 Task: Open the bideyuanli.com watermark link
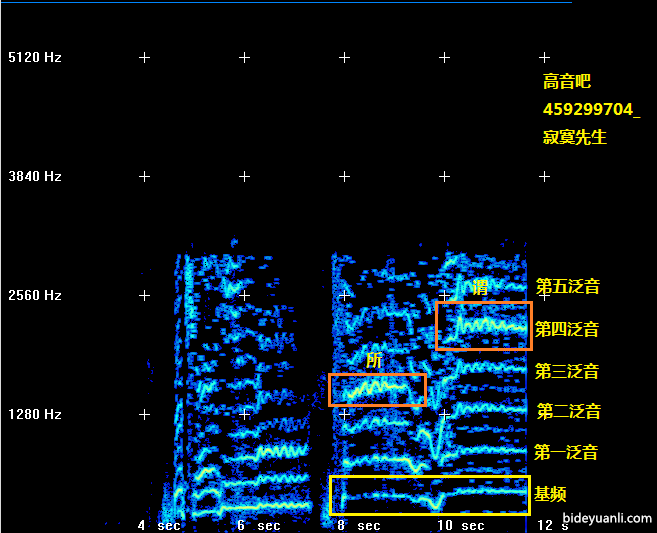pos(608,520)
